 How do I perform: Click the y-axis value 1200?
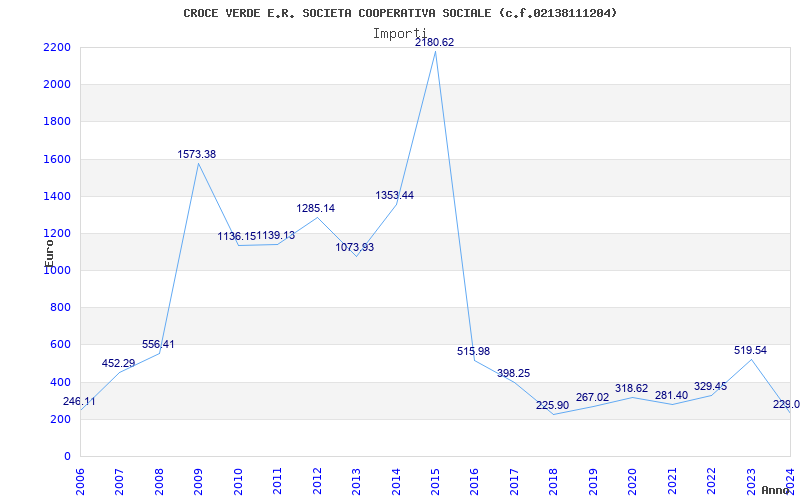tap(56, 234)
